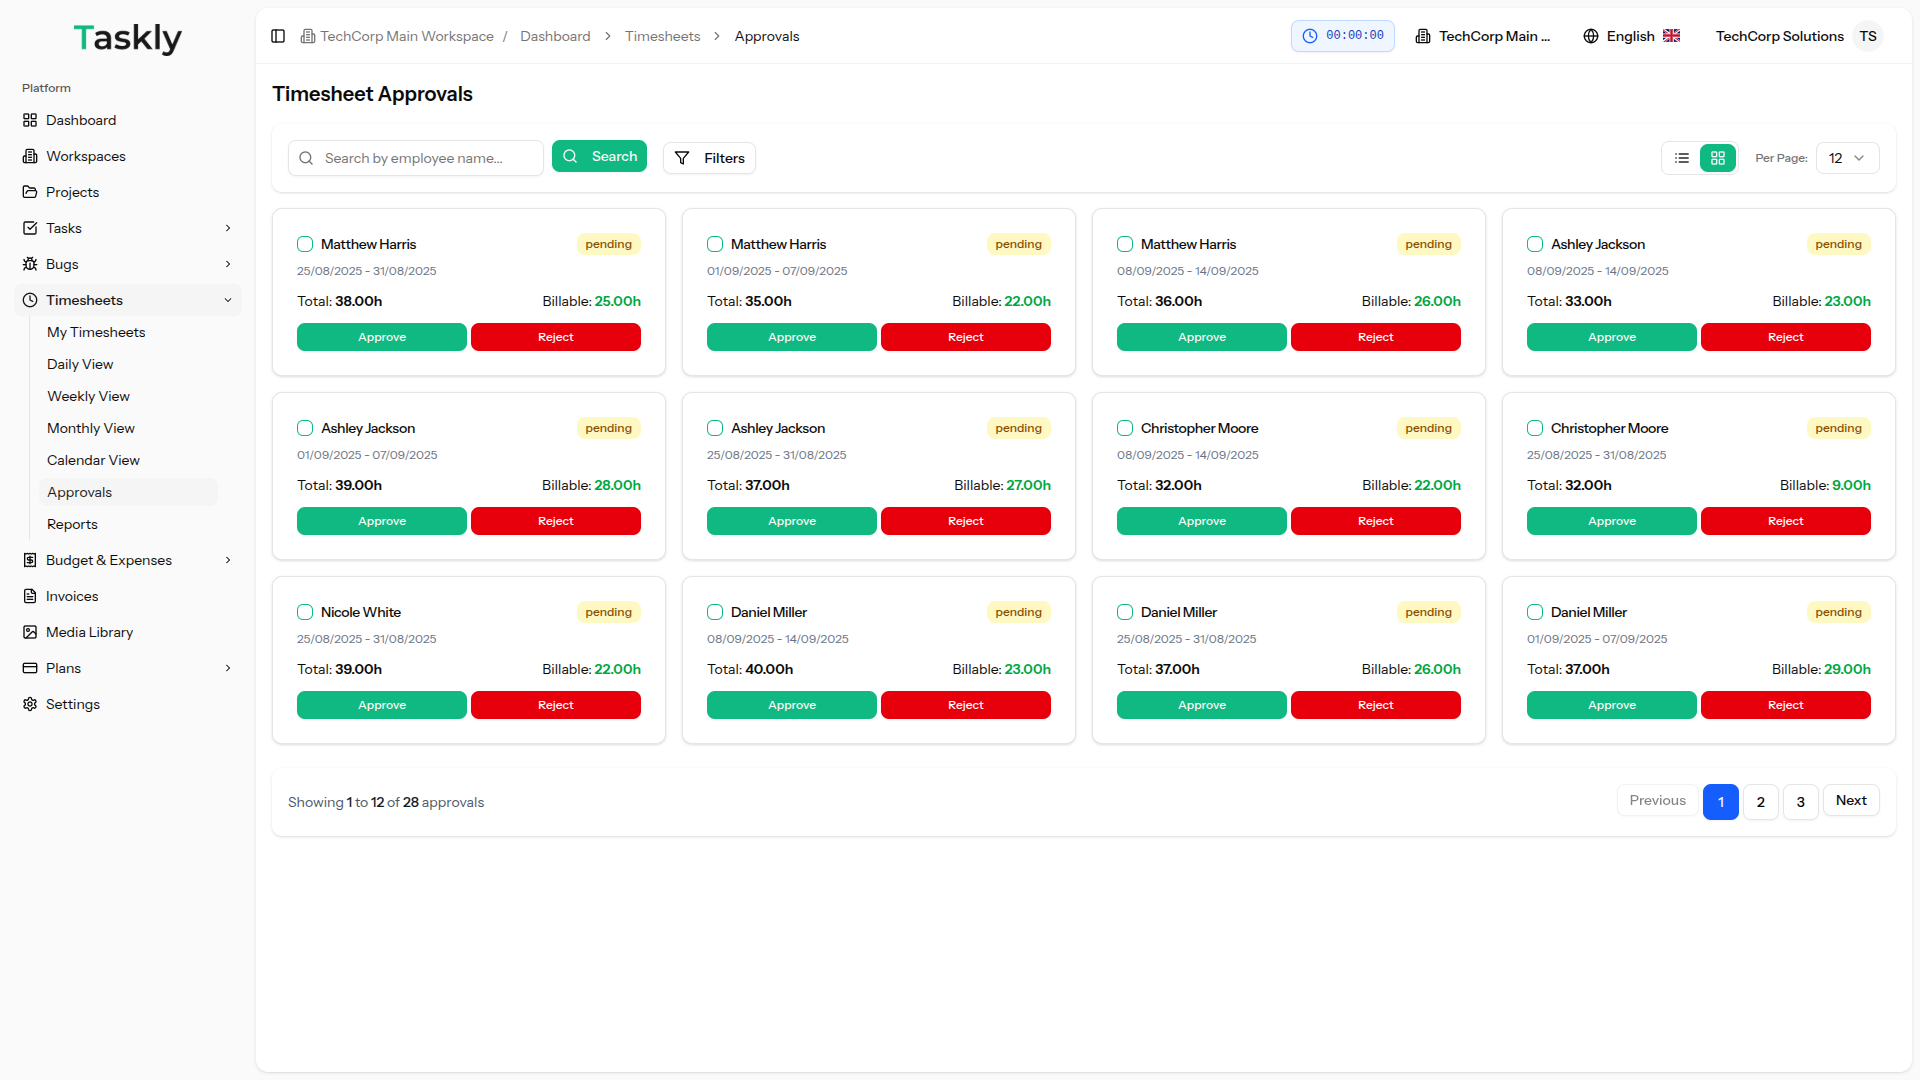Go to pagination page 2
Screen dimensions: 1920x1080
pos(1760,802)
